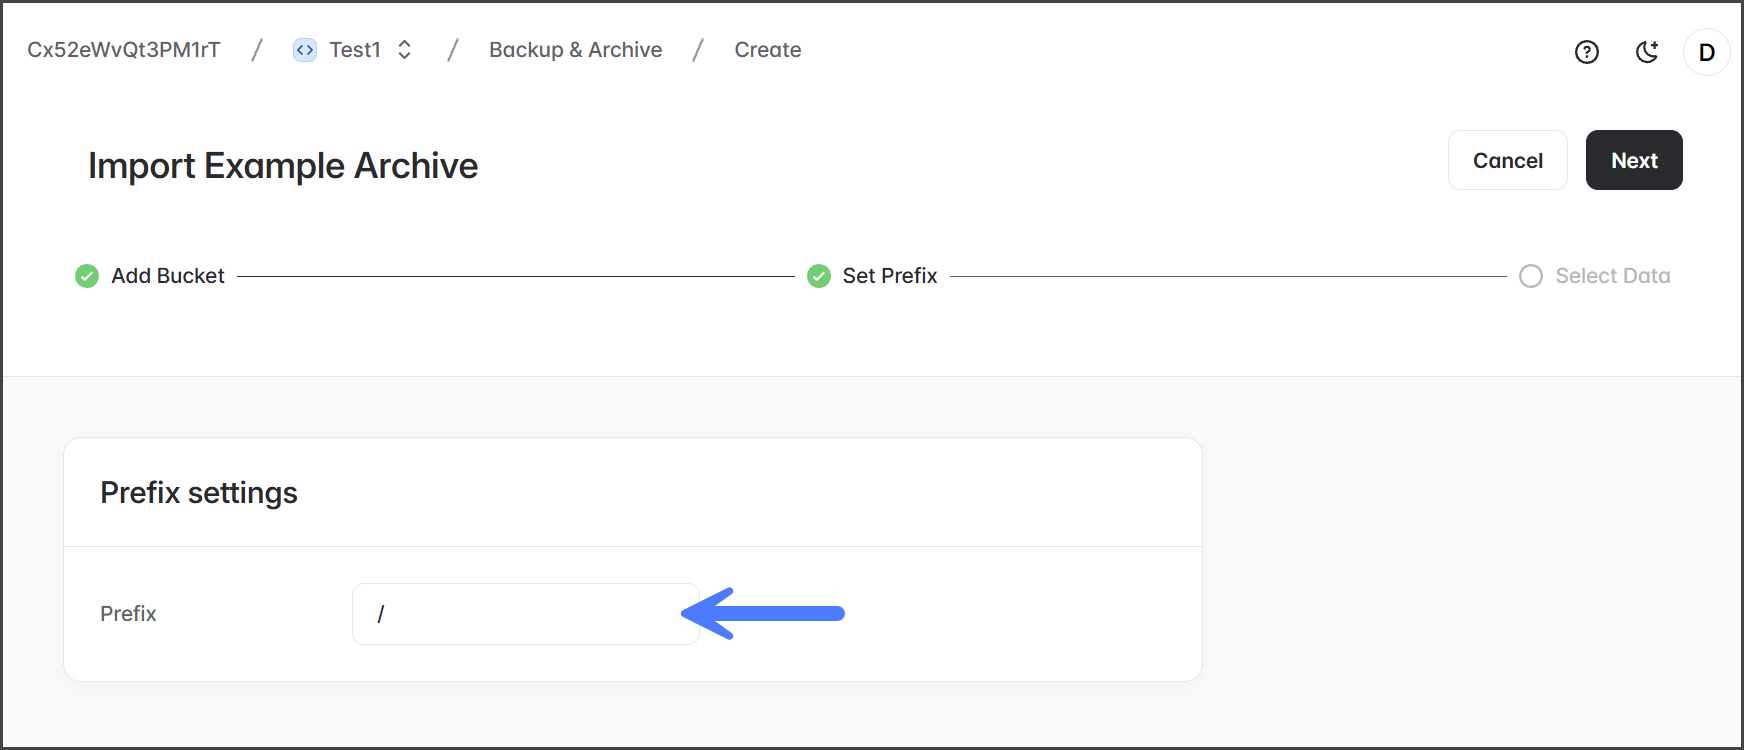Focus the Prefix input field
Image resolution: width=1744 pixels, height=750 pixels.
point(525,614)
